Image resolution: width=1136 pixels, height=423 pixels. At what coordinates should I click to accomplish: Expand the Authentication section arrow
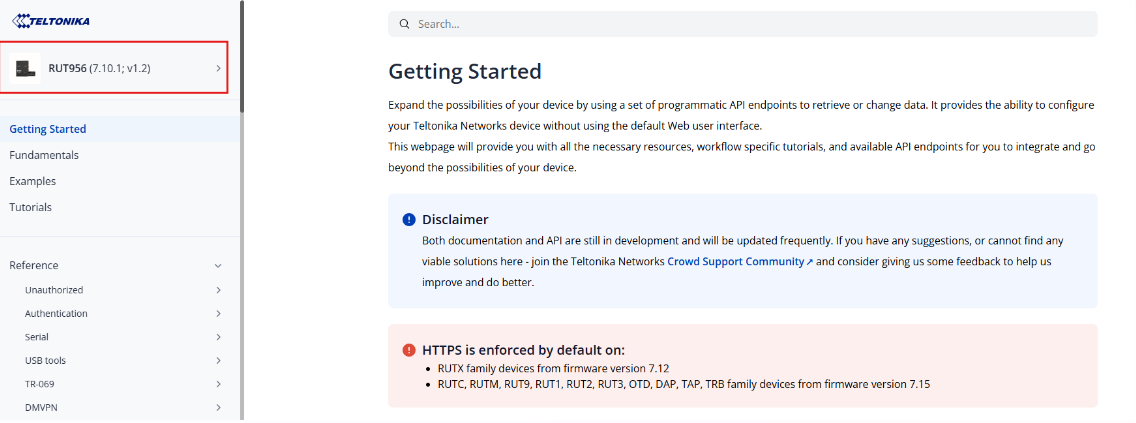coord(218,314)
